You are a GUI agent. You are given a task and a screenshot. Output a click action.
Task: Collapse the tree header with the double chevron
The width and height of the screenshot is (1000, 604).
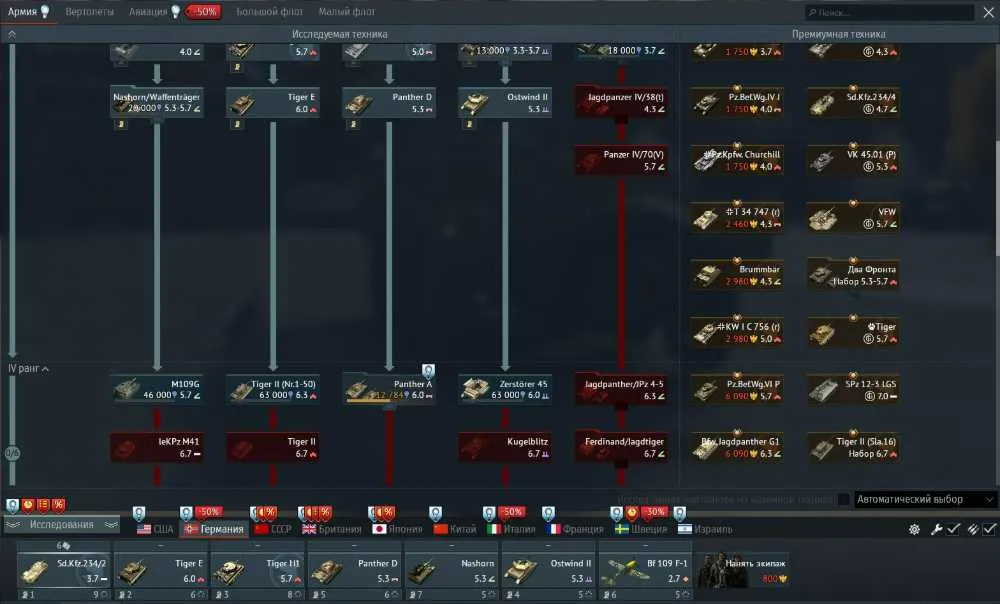tap(11, 34)
